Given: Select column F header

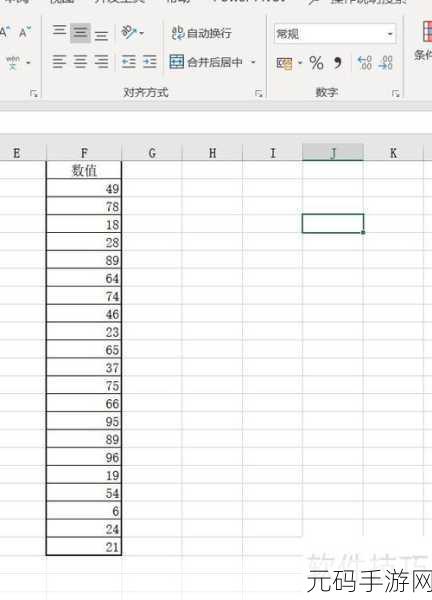Looking at the screenshot, I should pyautogui.click(x=84, y=153).
